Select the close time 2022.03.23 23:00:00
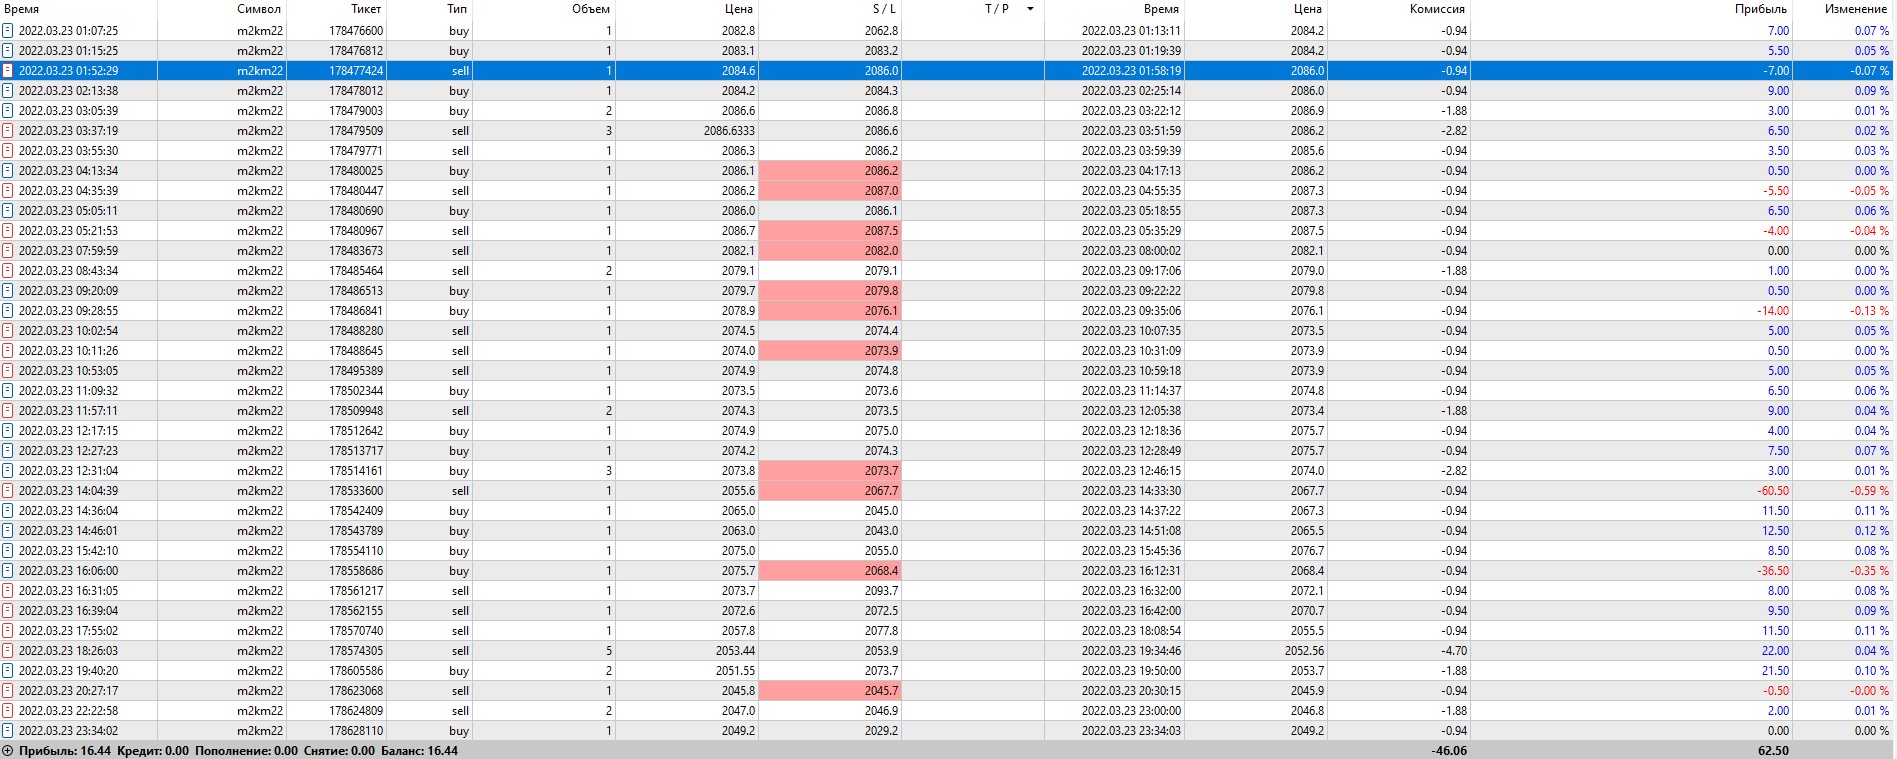Image resolution: width=1897 pixels, height=759 pixels. (x=1131, y=711)
